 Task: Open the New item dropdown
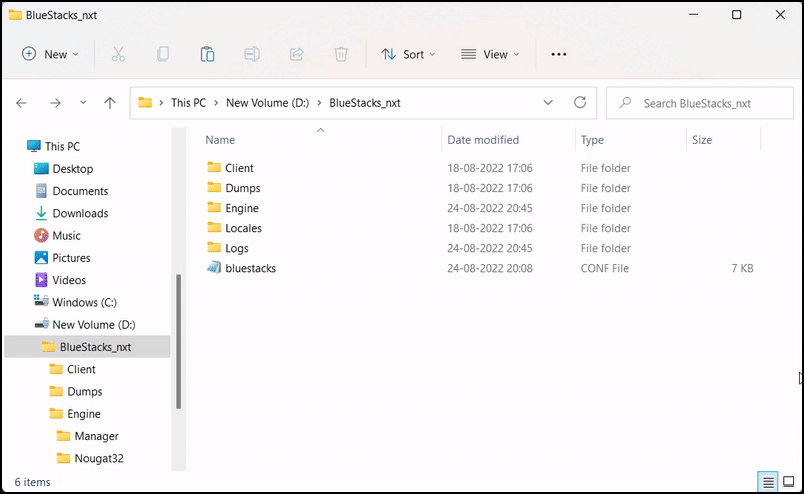coord(50,54)
